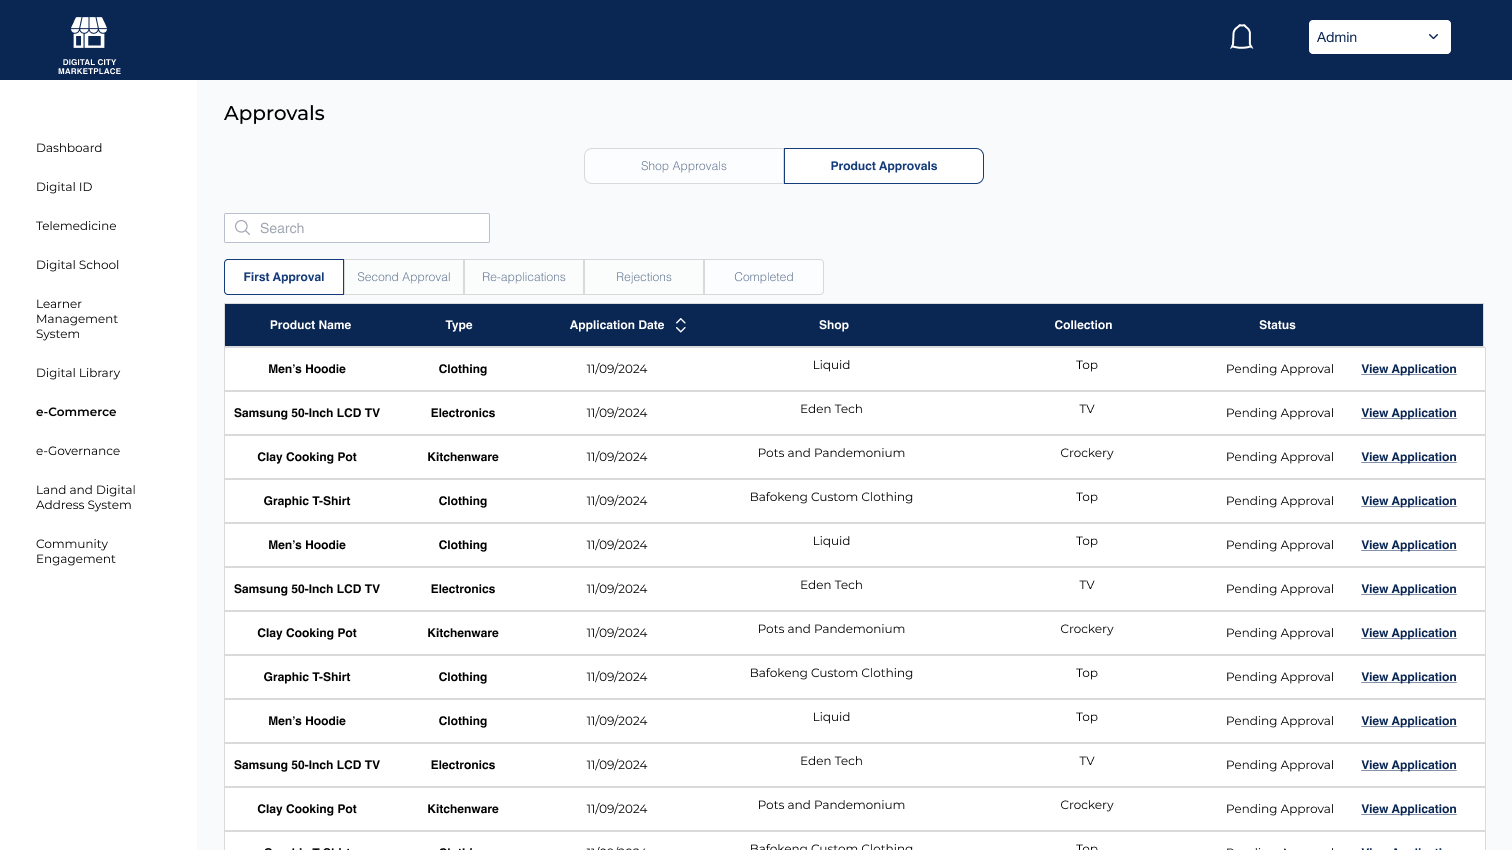The image size is (1512, 850).
Task: Open Land and Digital Address System
Action: (x=85, y=497)
